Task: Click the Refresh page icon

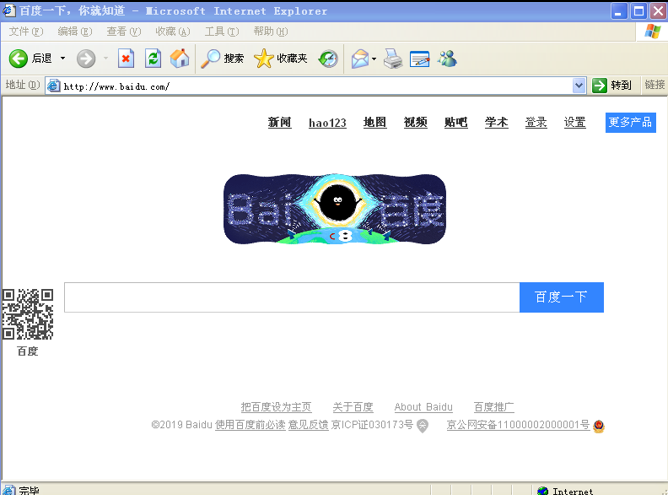Action: (x=153, y=58)
